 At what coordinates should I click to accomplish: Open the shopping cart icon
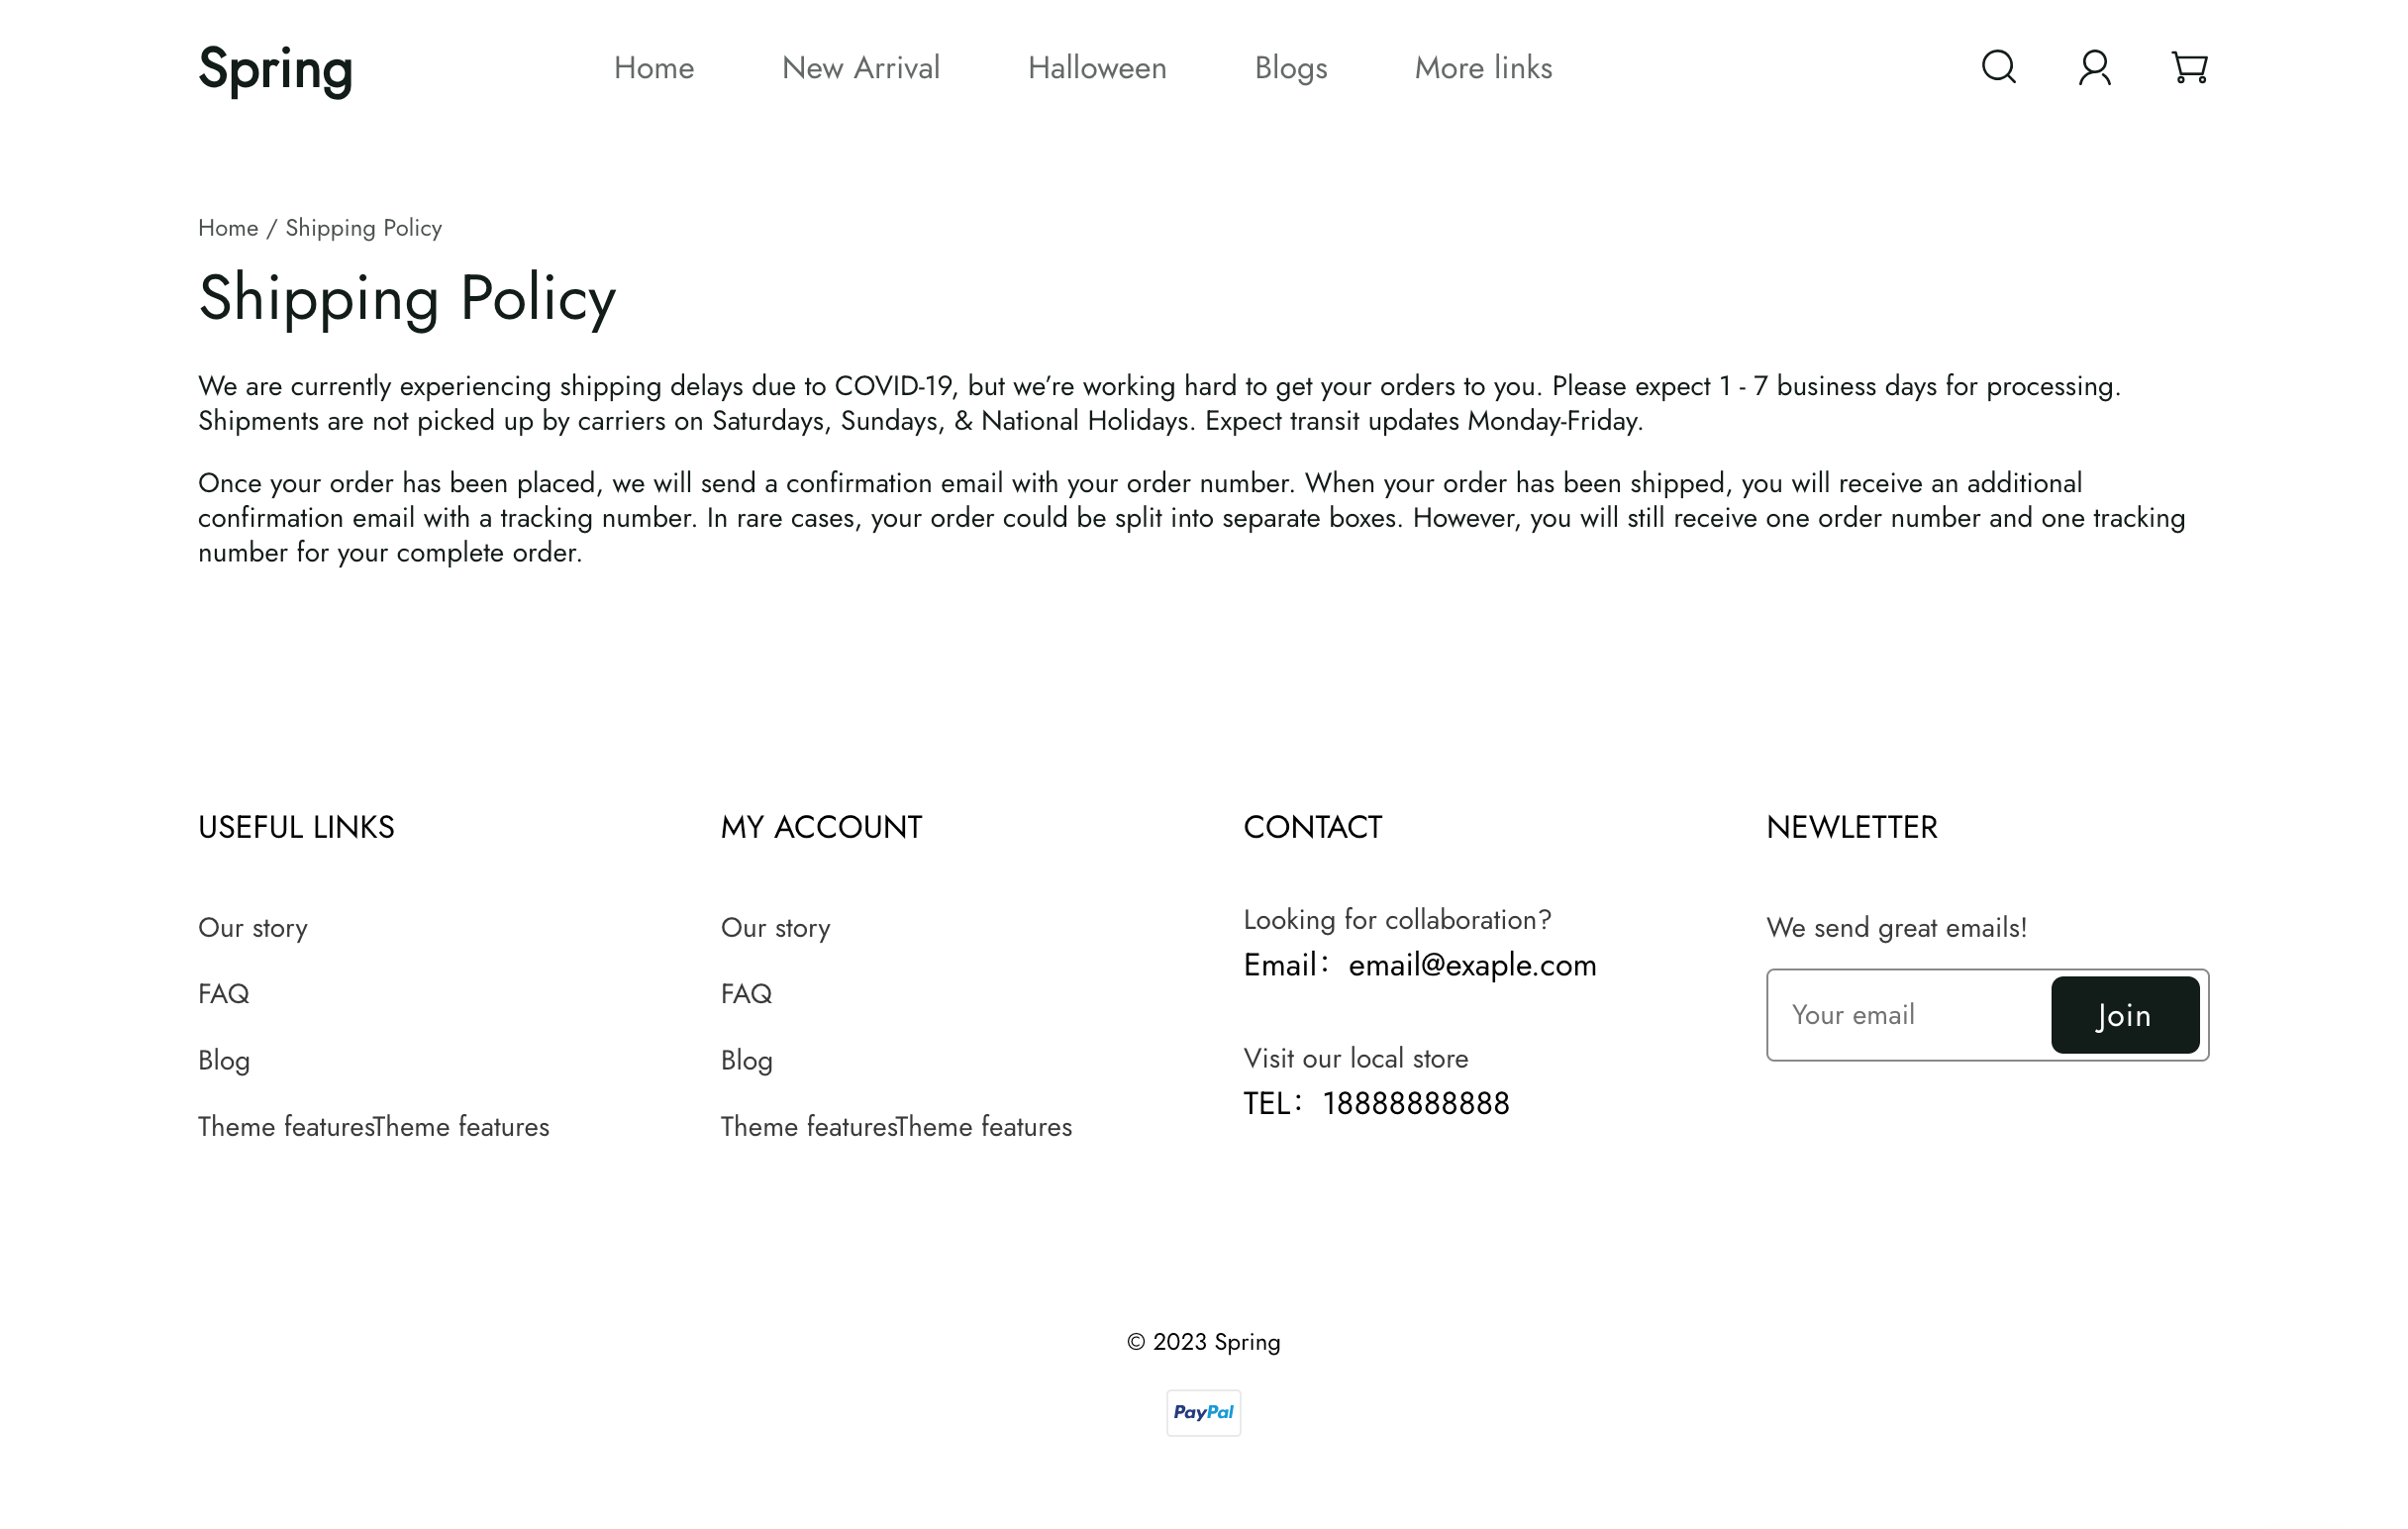click(x=2189, y=68)
